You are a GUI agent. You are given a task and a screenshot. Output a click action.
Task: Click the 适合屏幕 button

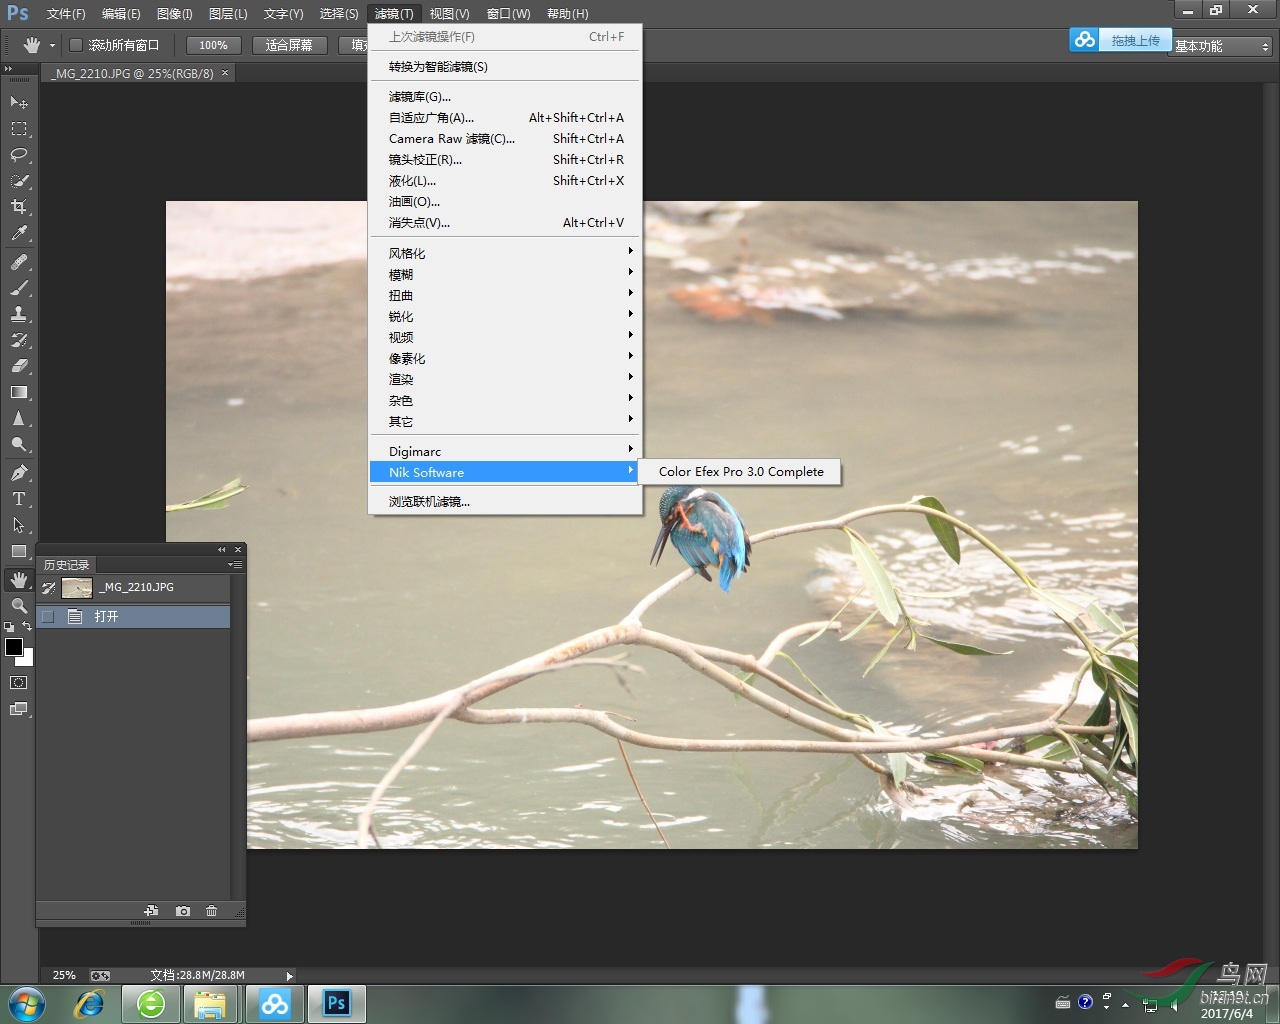[289, 45]
